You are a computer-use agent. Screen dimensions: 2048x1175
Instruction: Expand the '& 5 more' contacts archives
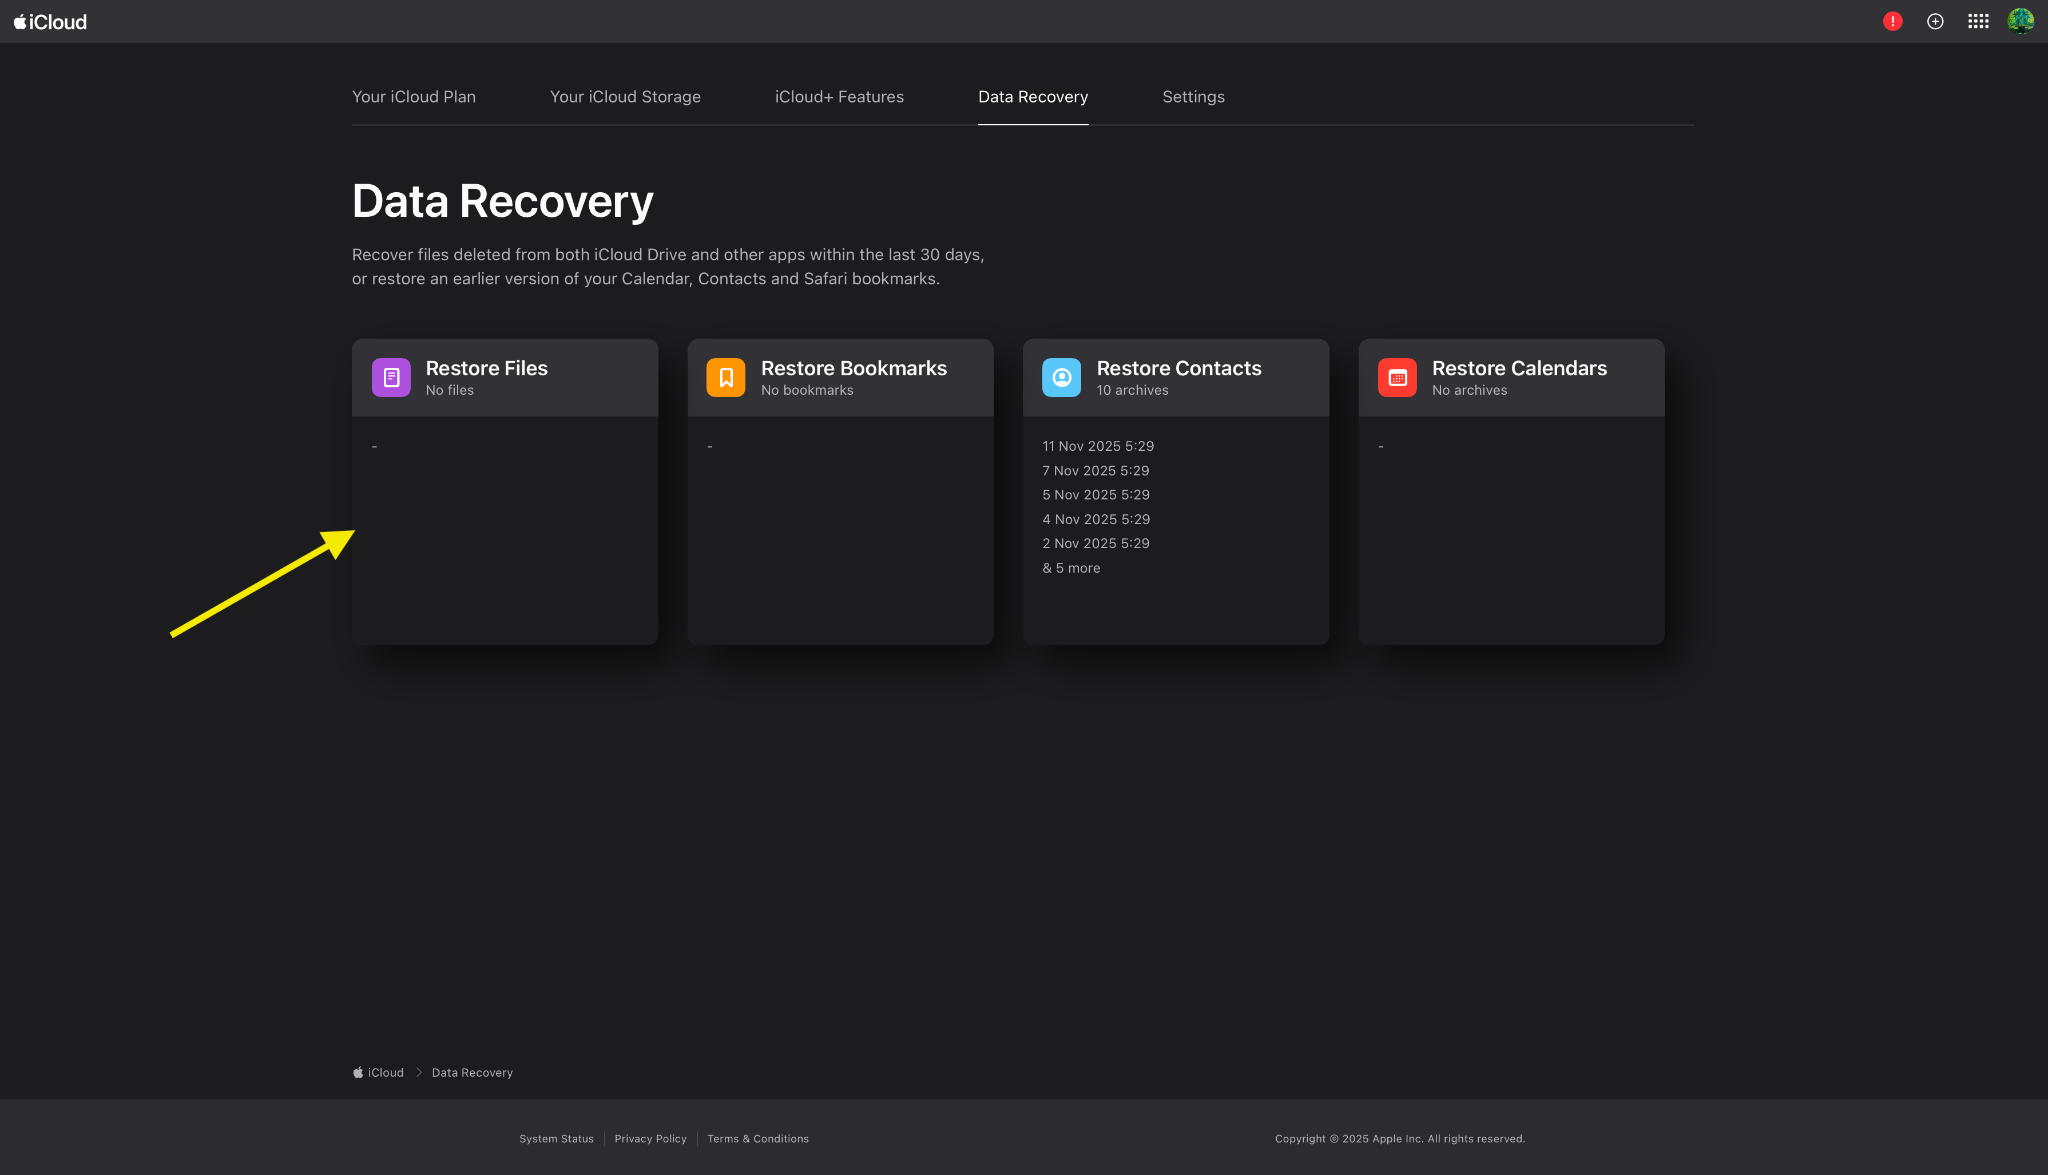1070,567
